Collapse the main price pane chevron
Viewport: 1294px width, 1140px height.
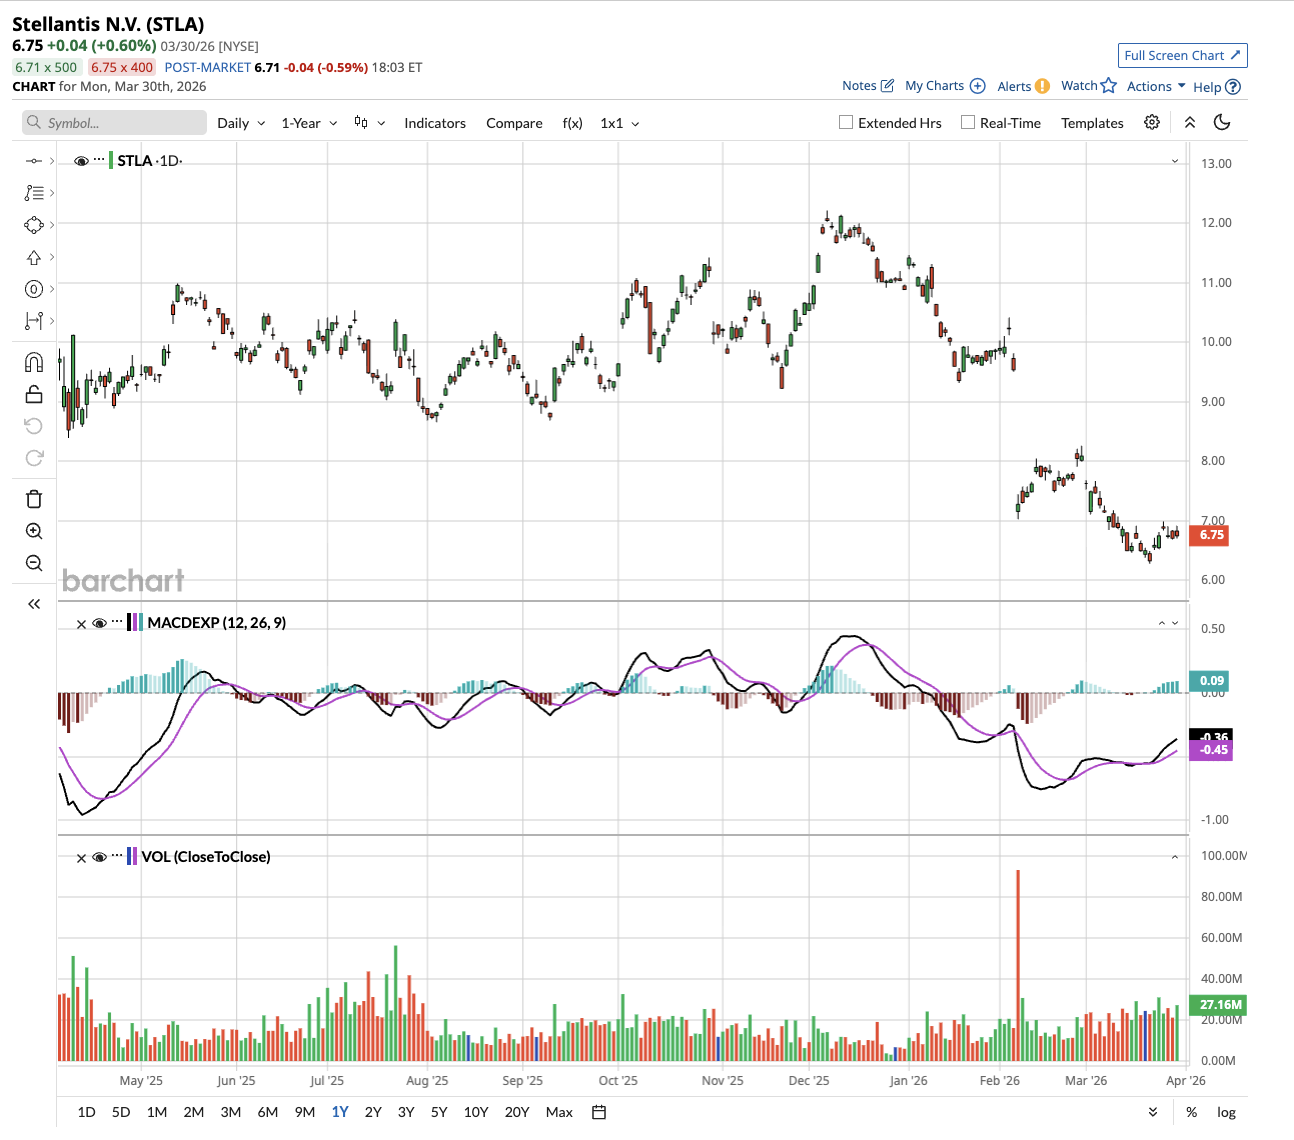(x=1175, y=161)
